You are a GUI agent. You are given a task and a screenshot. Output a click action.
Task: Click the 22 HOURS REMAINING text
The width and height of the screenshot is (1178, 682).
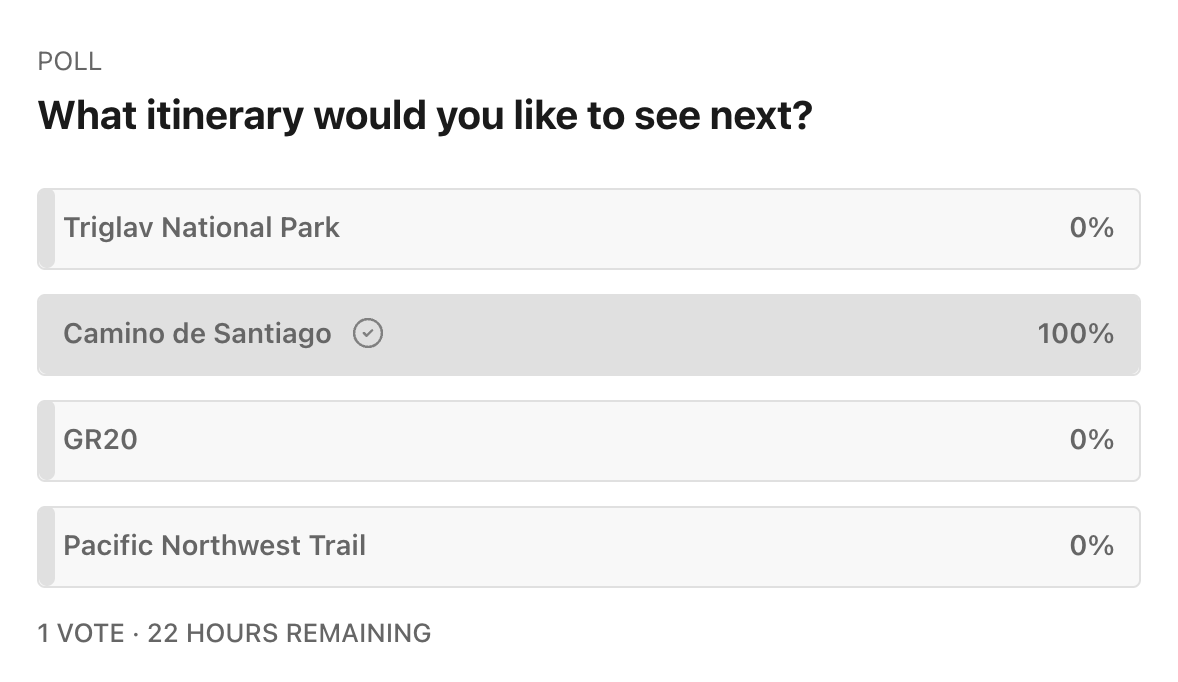click(x=288, y=633)
